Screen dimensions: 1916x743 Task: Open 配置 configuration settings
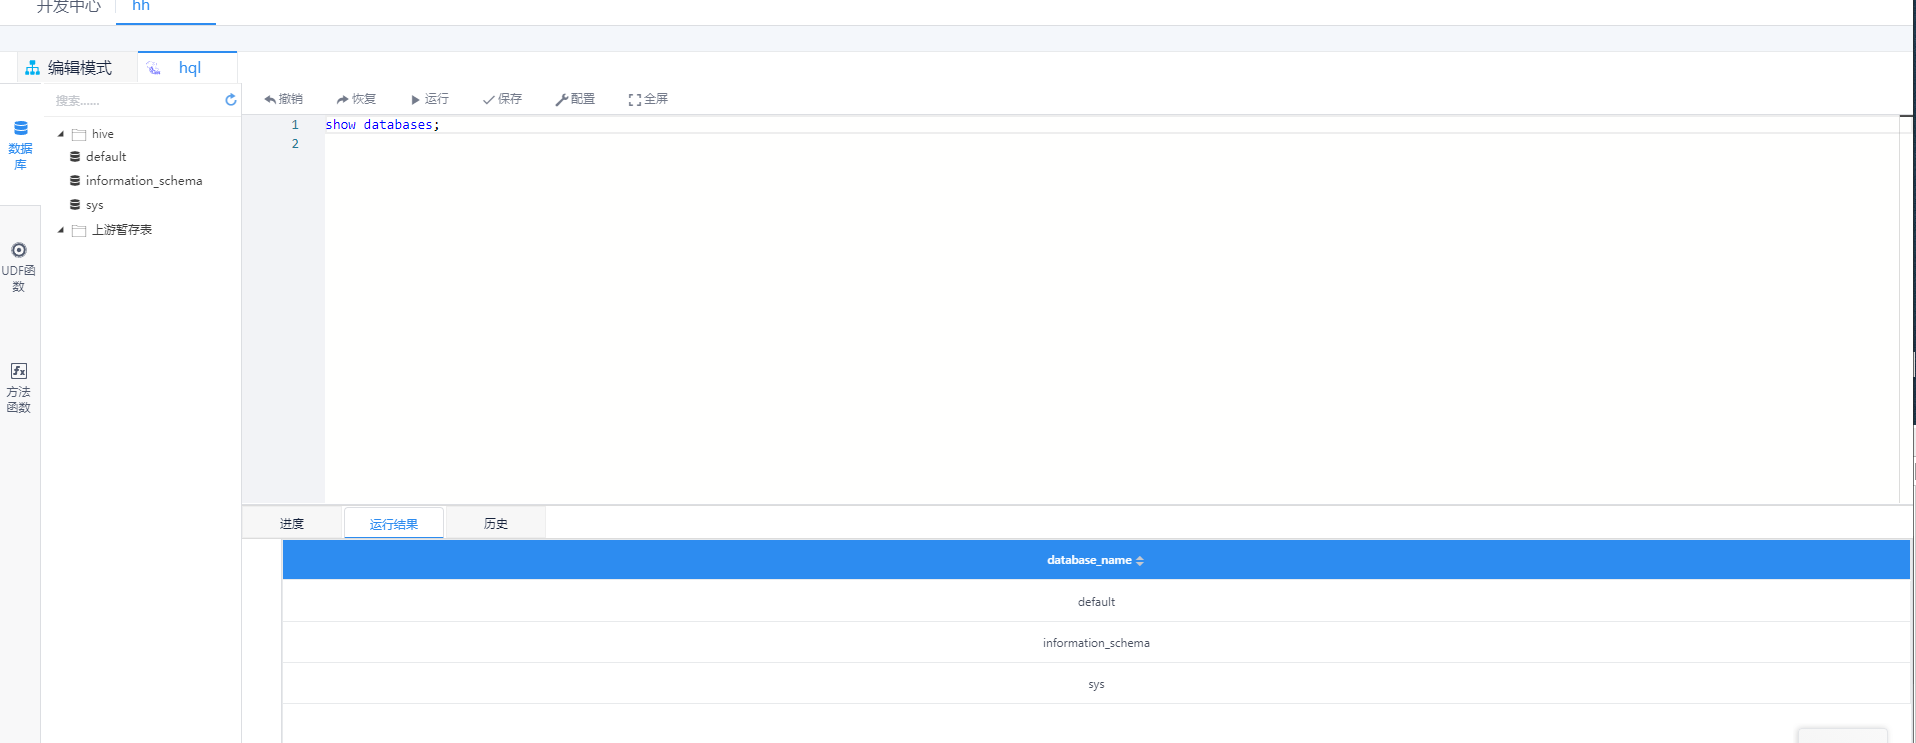[x=575, y=99]
